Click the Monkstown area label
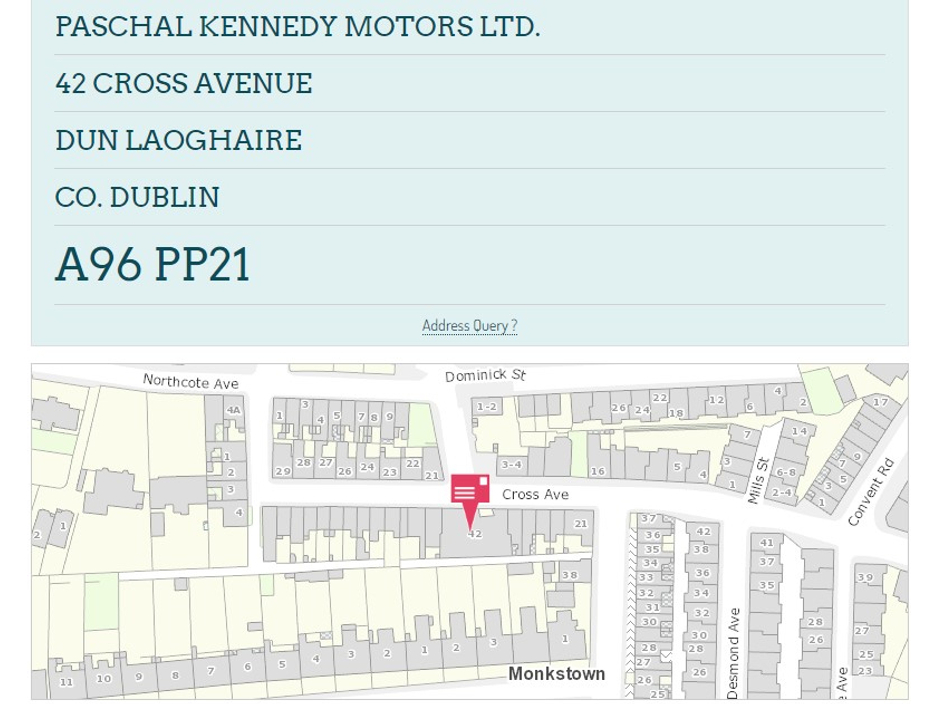The height and width of the screenshot is (704, 938). pos(560,672)
